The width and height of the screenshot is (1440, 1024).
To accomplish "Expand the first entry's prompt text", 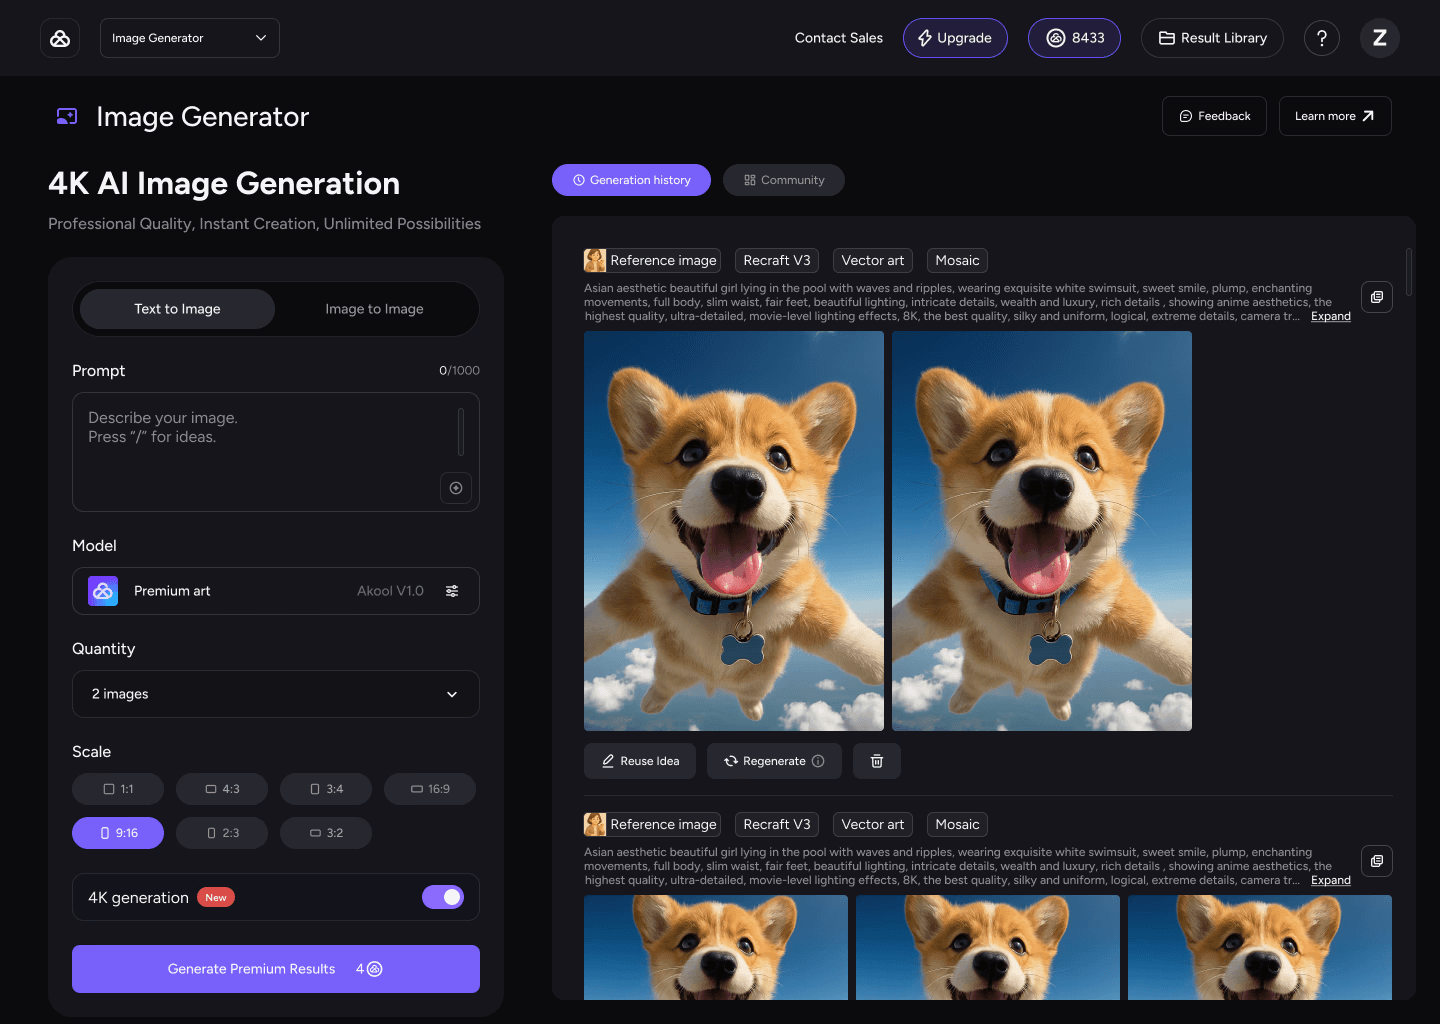I will point(1330,316).
